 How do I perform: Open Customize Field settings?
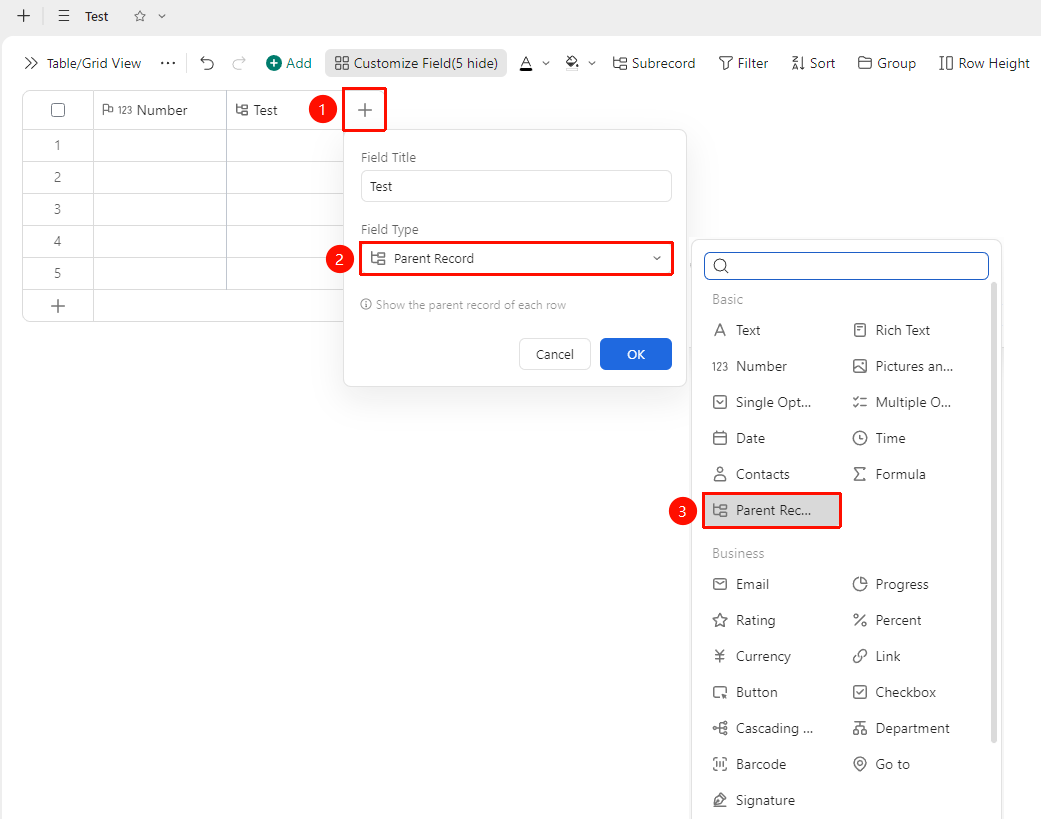(x=416, y=63)
